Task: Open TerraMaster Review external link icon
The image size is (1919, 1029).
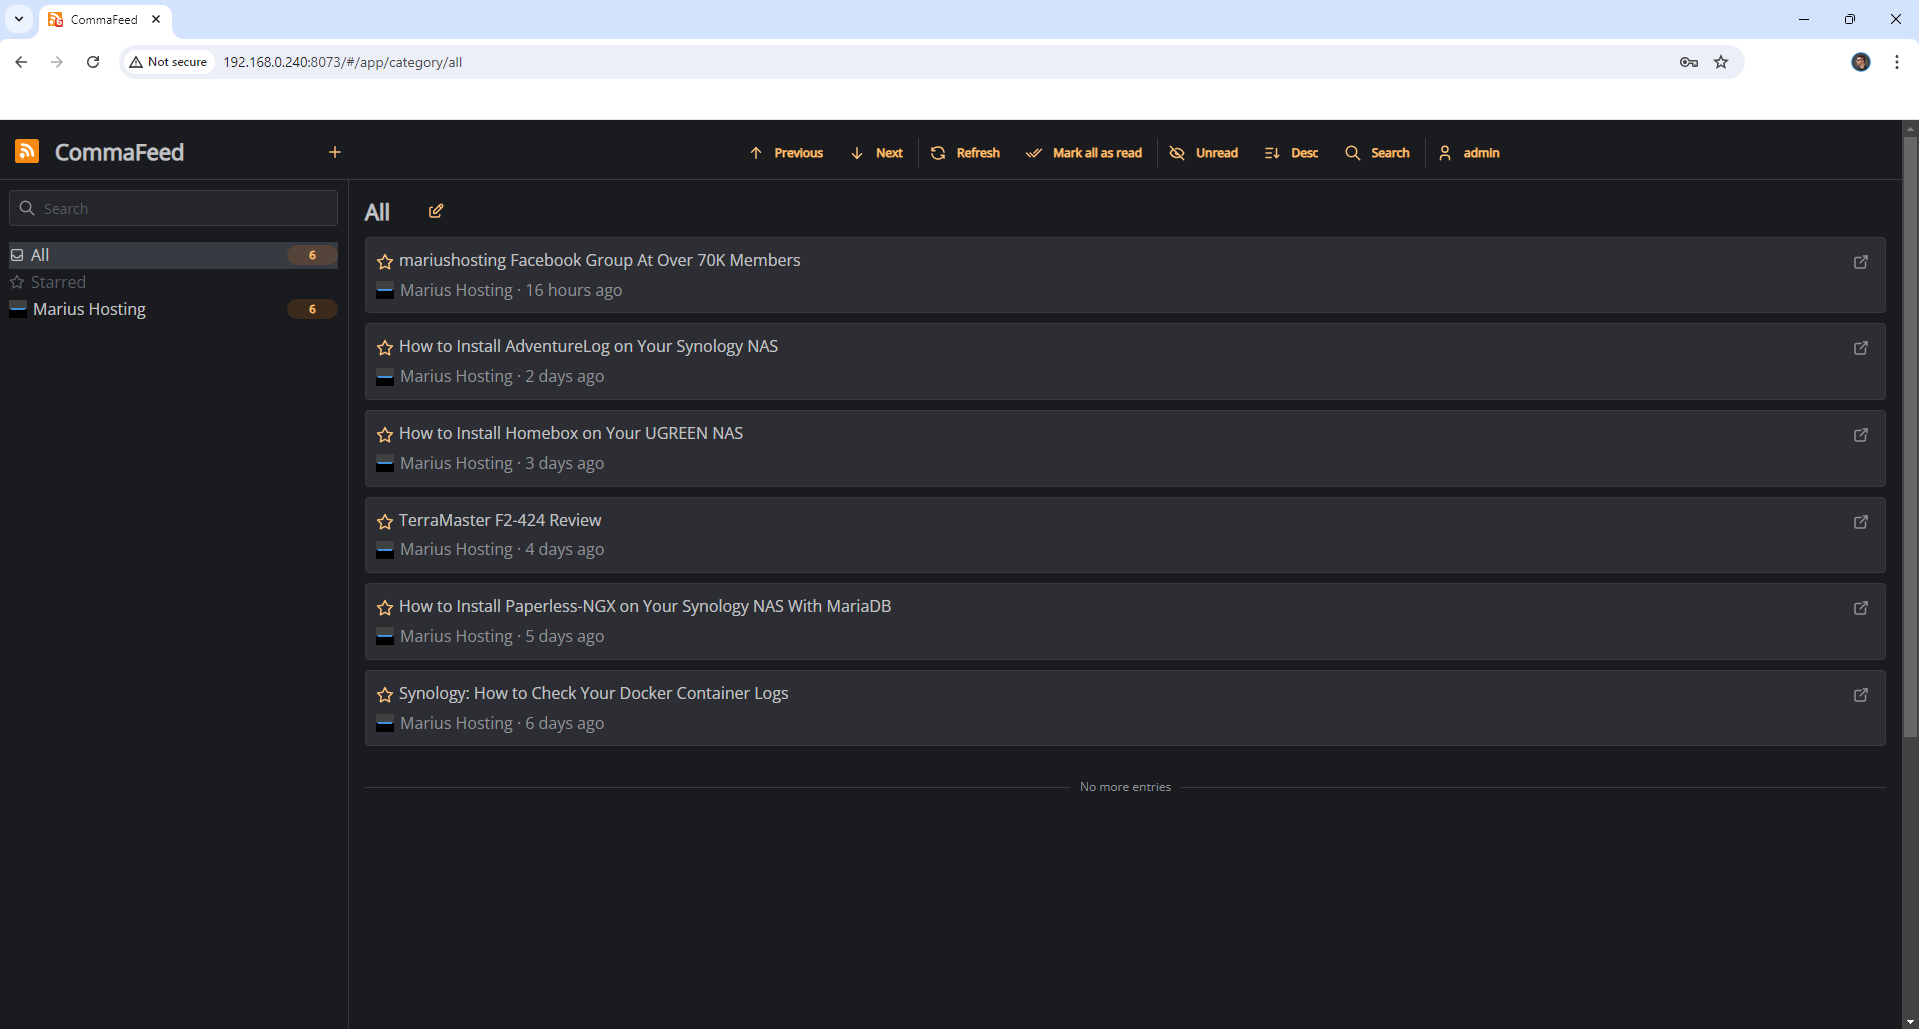Action: (1861, 521)
